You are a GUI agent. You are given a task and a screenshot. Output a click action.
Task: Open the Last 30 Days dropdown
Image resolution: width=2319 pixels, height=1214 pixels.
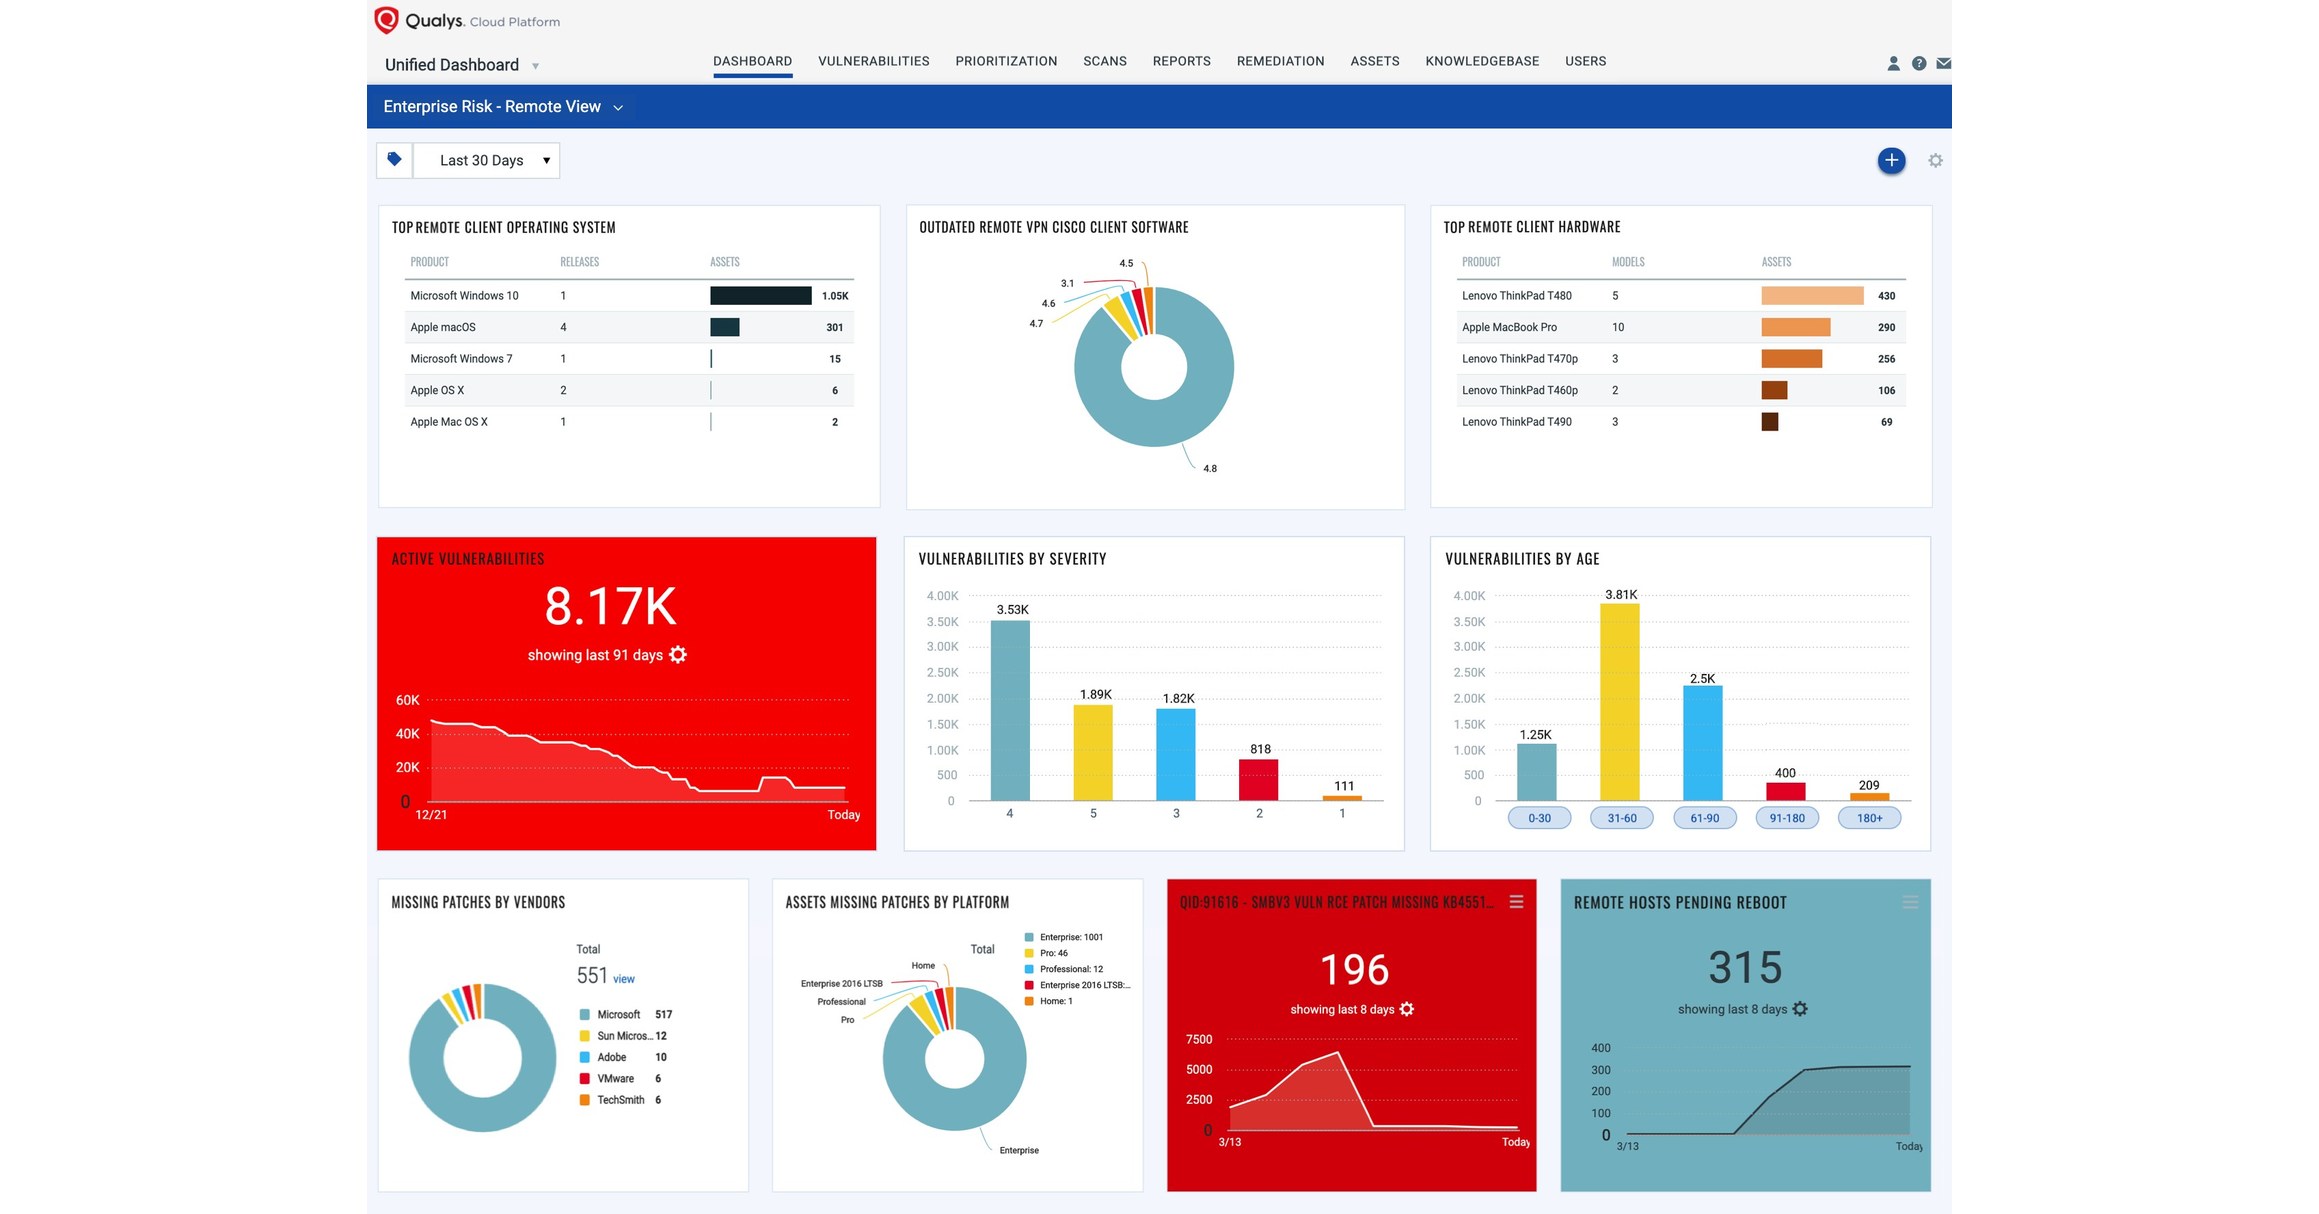[487, 159]
